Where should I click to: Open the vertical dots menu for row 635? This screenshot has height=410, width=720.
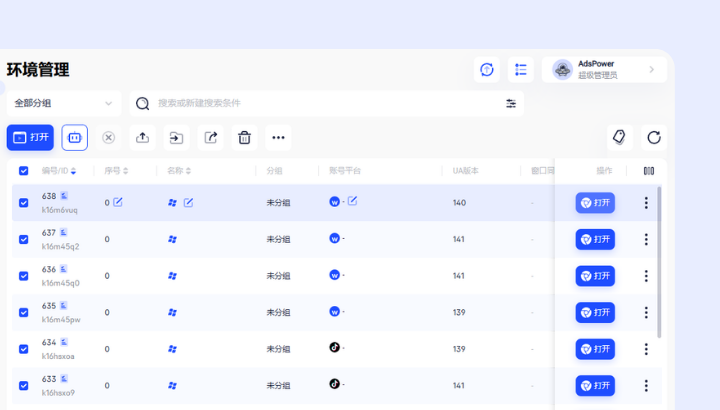646,313
